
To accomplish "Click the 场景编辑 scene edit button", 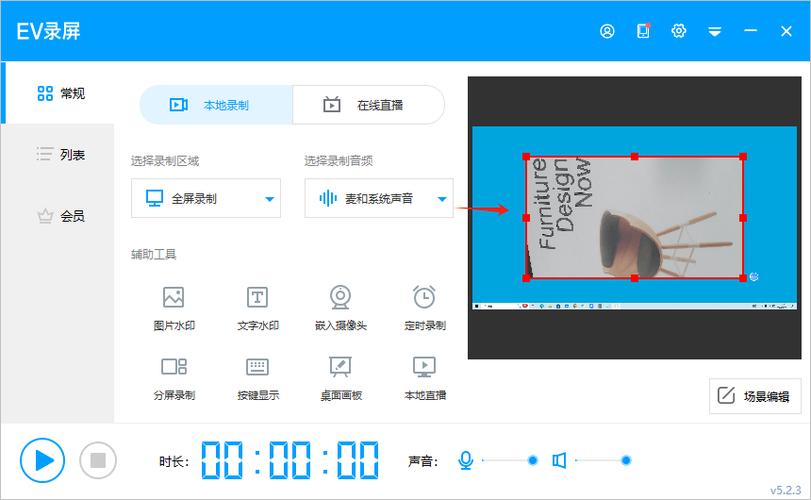I will coord(755,396).
